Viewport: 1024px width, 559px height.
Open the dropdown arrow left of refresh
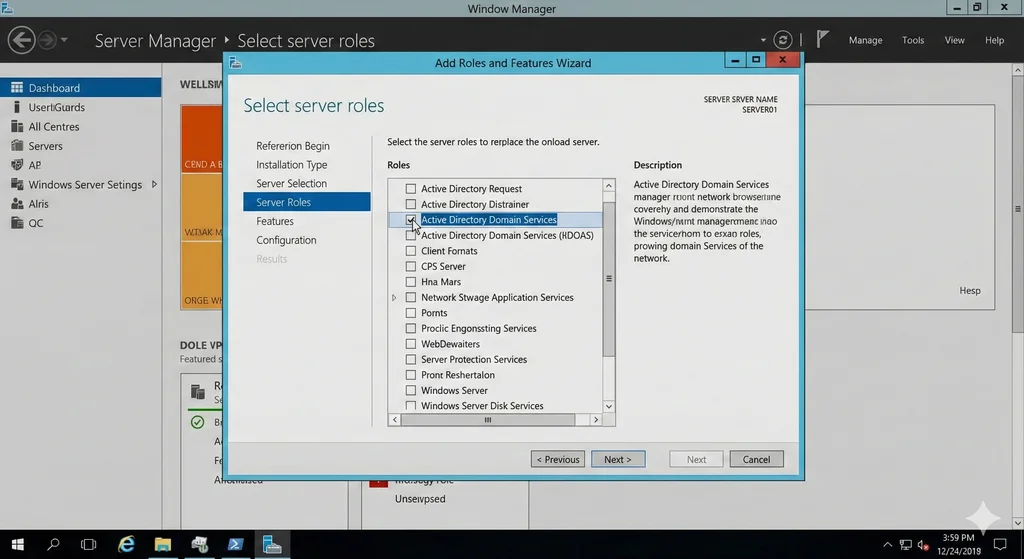point(763,40)
